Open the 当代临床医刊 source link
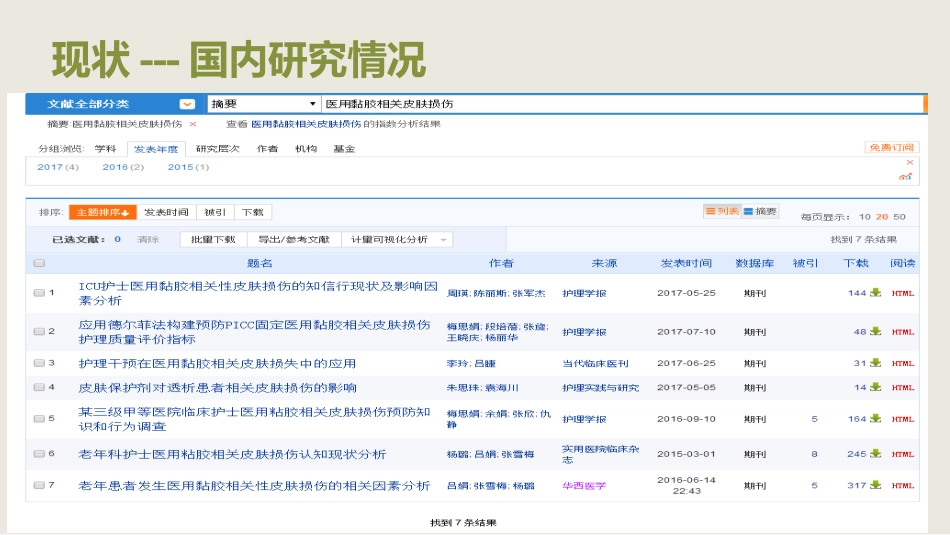The height and width of the screenshot is (535, 950). coord(595,364)
